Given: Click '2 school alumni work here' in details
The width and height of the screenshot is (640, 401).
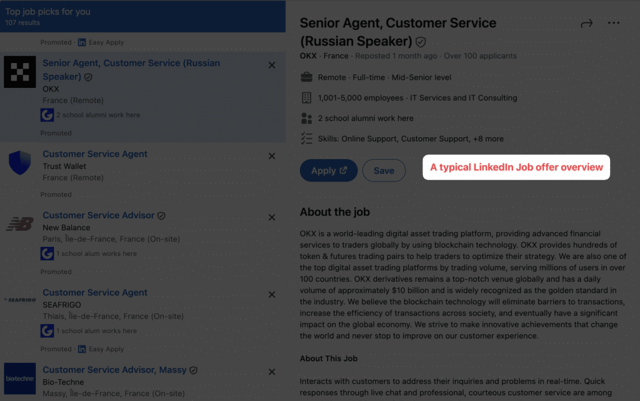Looking at the screenshot, I should click(366, 118).
